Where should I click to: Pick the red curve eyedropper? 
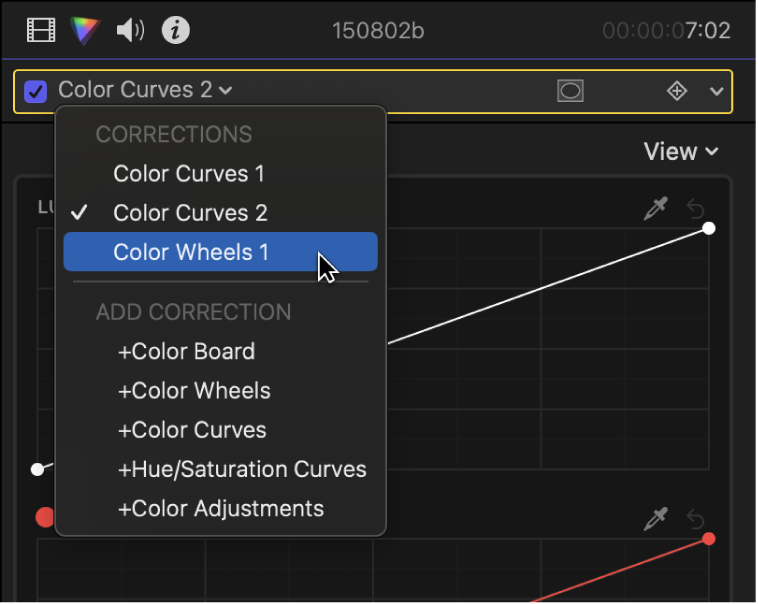pyautogui.click(x=656, y=518)
